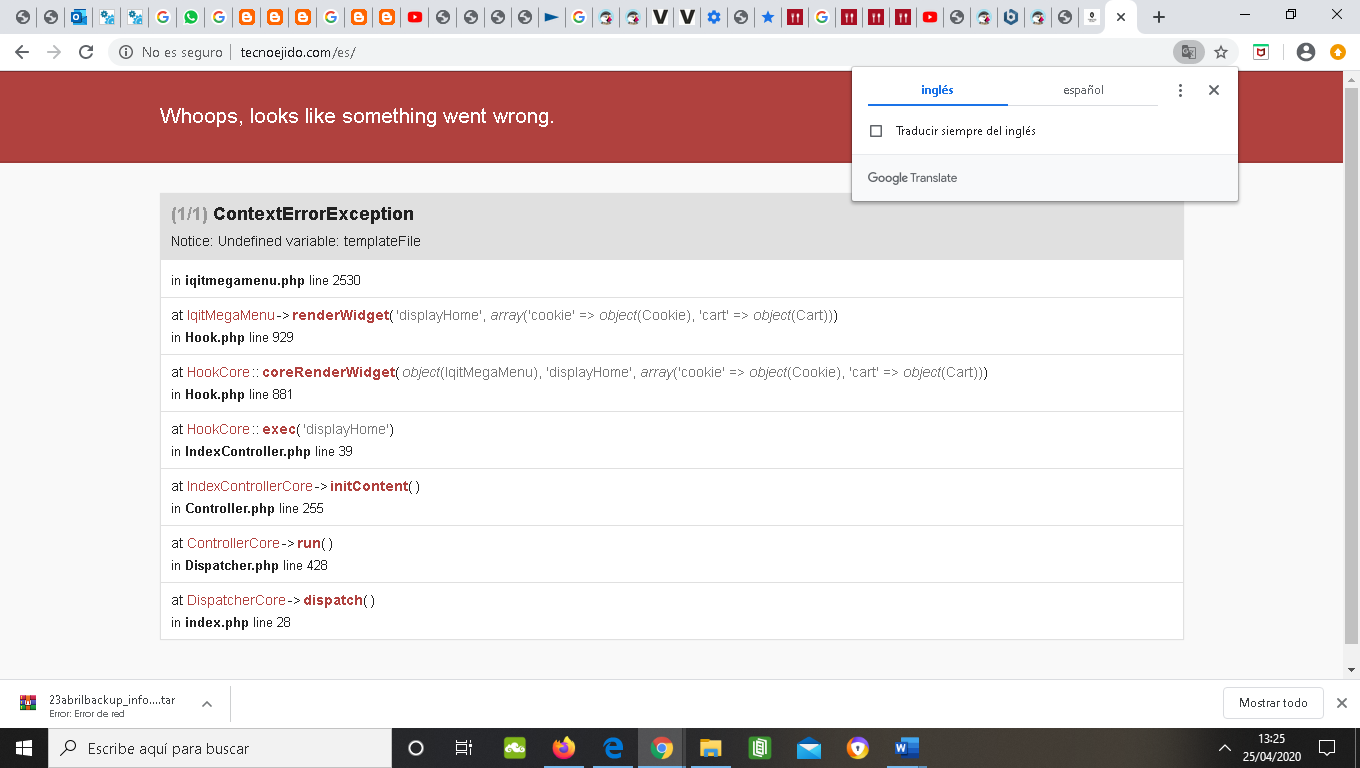Open the Mail app in taskbar

click(x=809, y=747)
